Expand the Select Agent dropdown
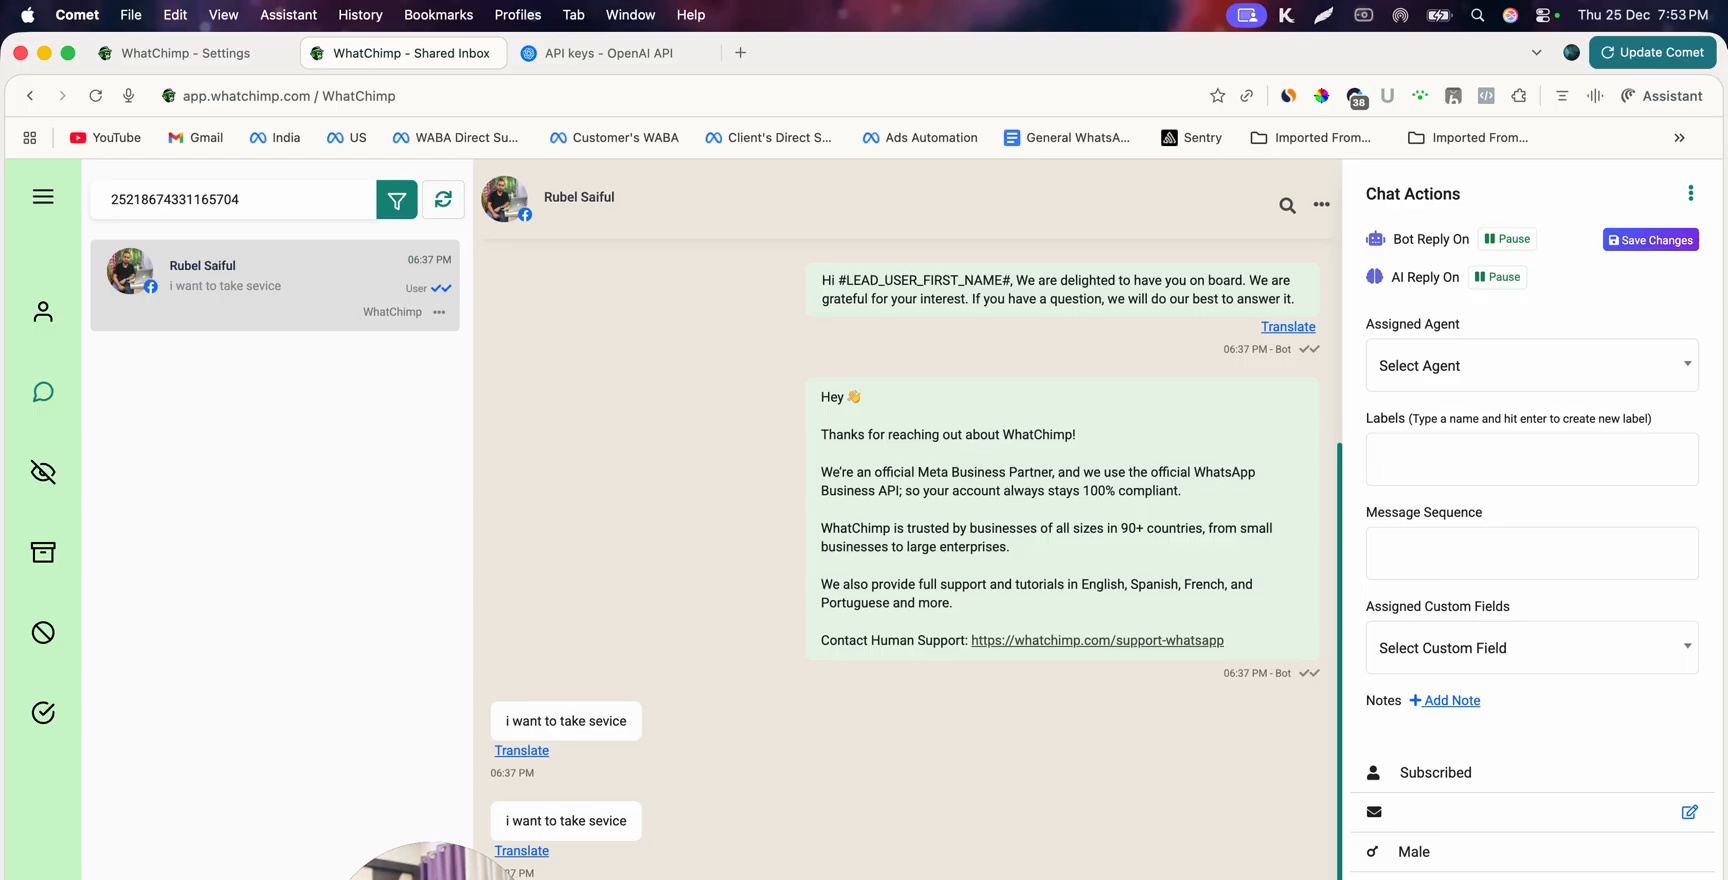The height and width of the screenshot is (880, 1728). (1531, 365)
